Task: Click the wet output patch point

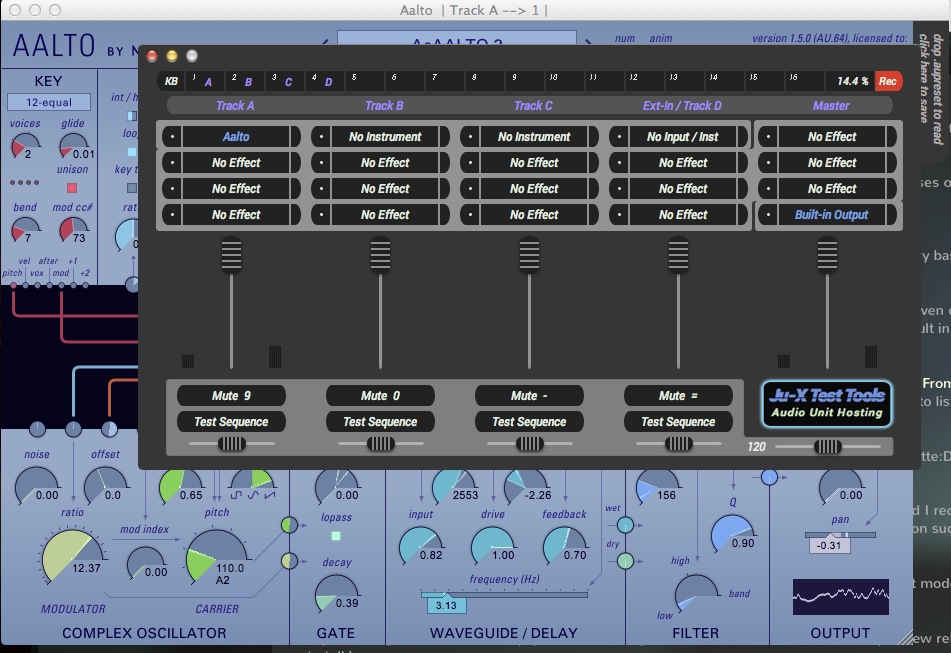Action: coord(625,524)
